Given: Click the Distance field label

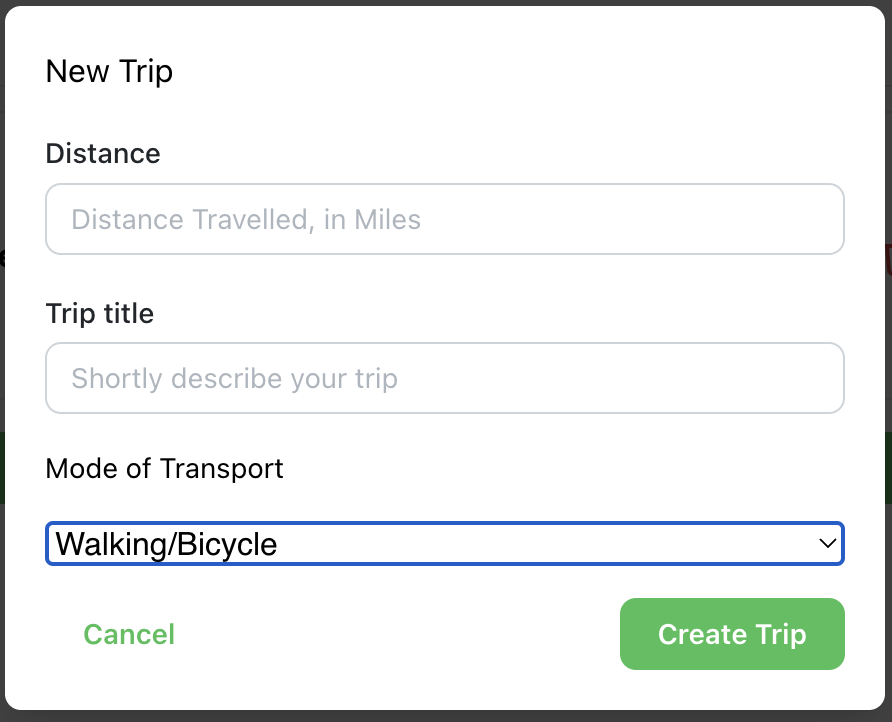Looking at the screenshot, I should (x=103, y=154).
